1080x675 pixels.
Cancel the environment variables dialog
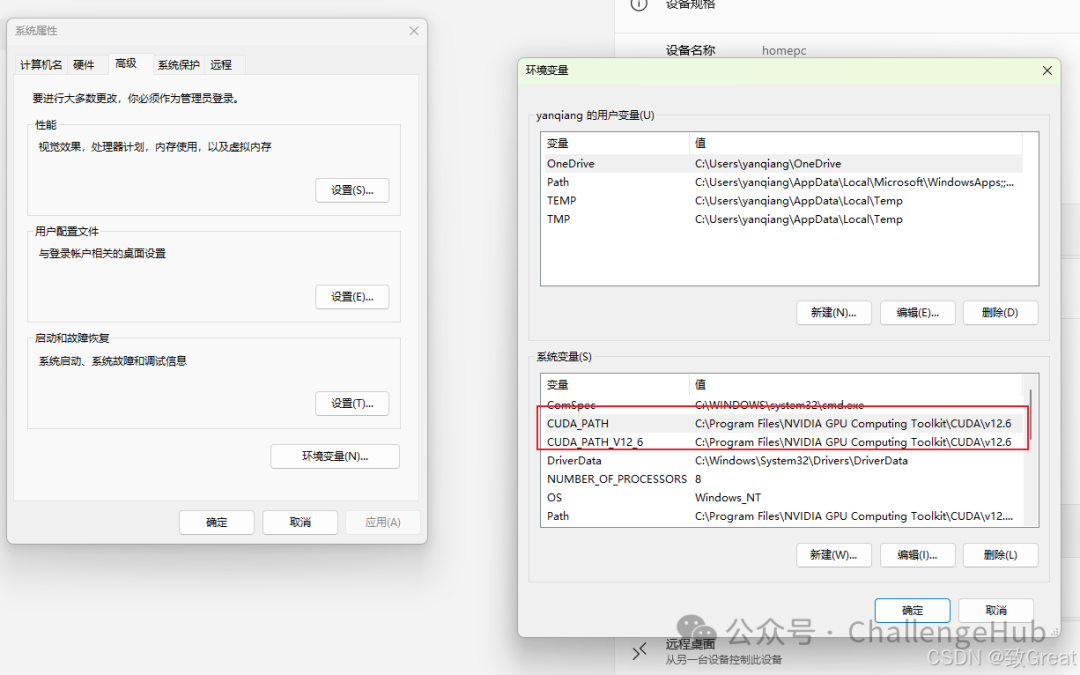(x=996, y=610)
